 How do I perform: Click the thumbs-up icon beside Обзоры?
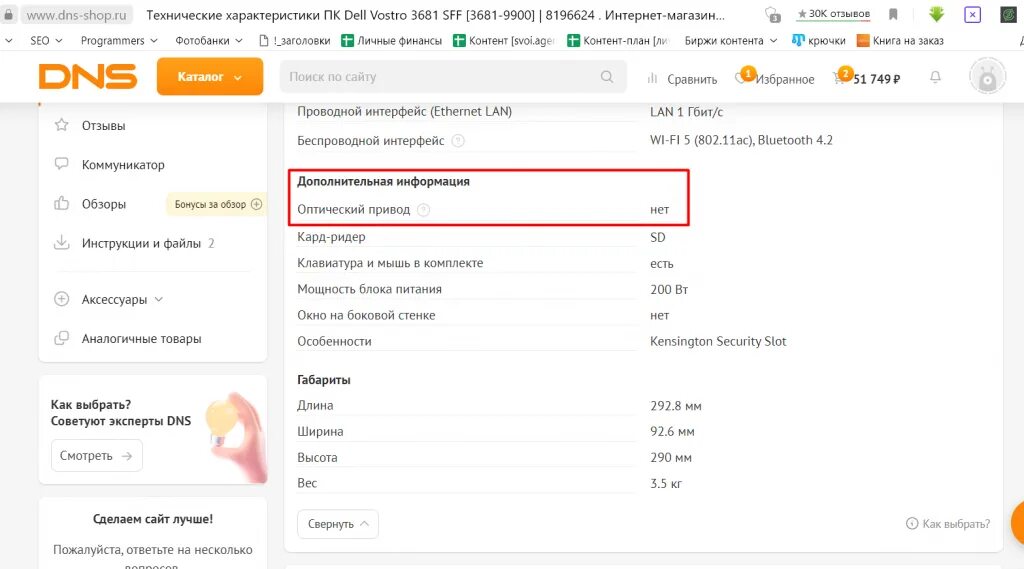[61, 203]
